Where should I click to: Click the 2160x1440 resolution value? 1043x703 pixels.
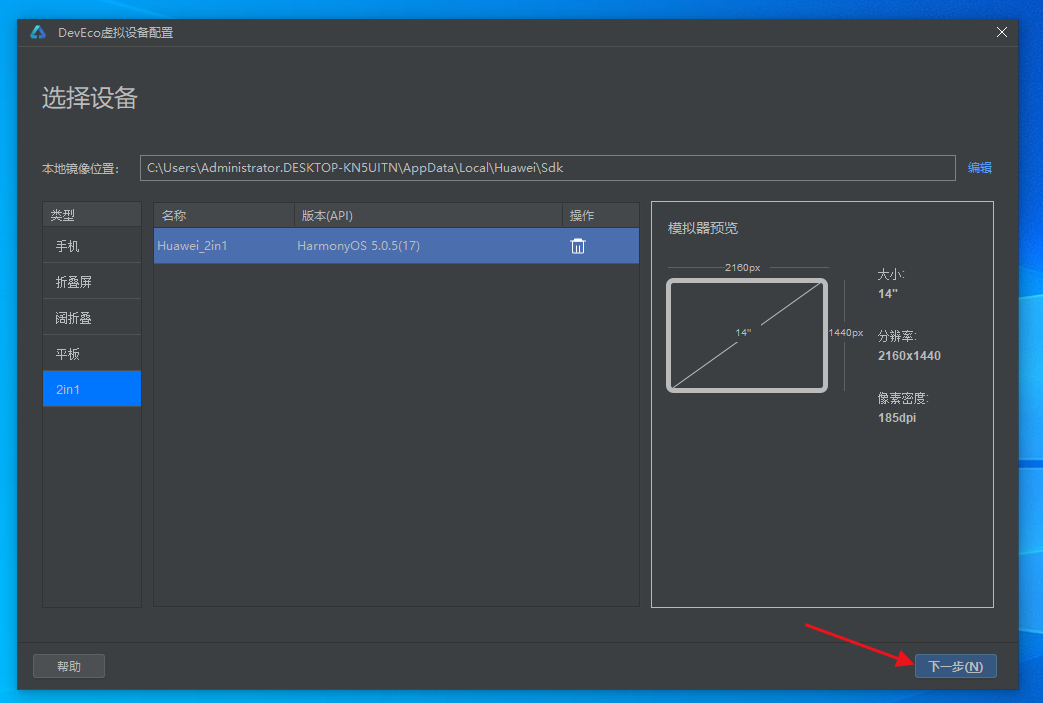[x=909, y=356]
